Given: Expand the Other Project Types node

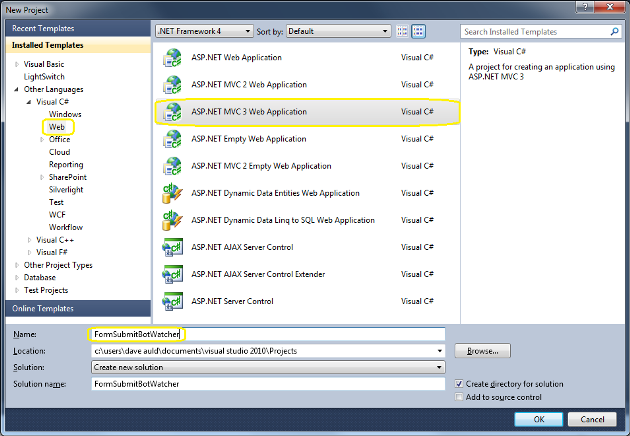Looking at the screenshot, I should [16, 265].
